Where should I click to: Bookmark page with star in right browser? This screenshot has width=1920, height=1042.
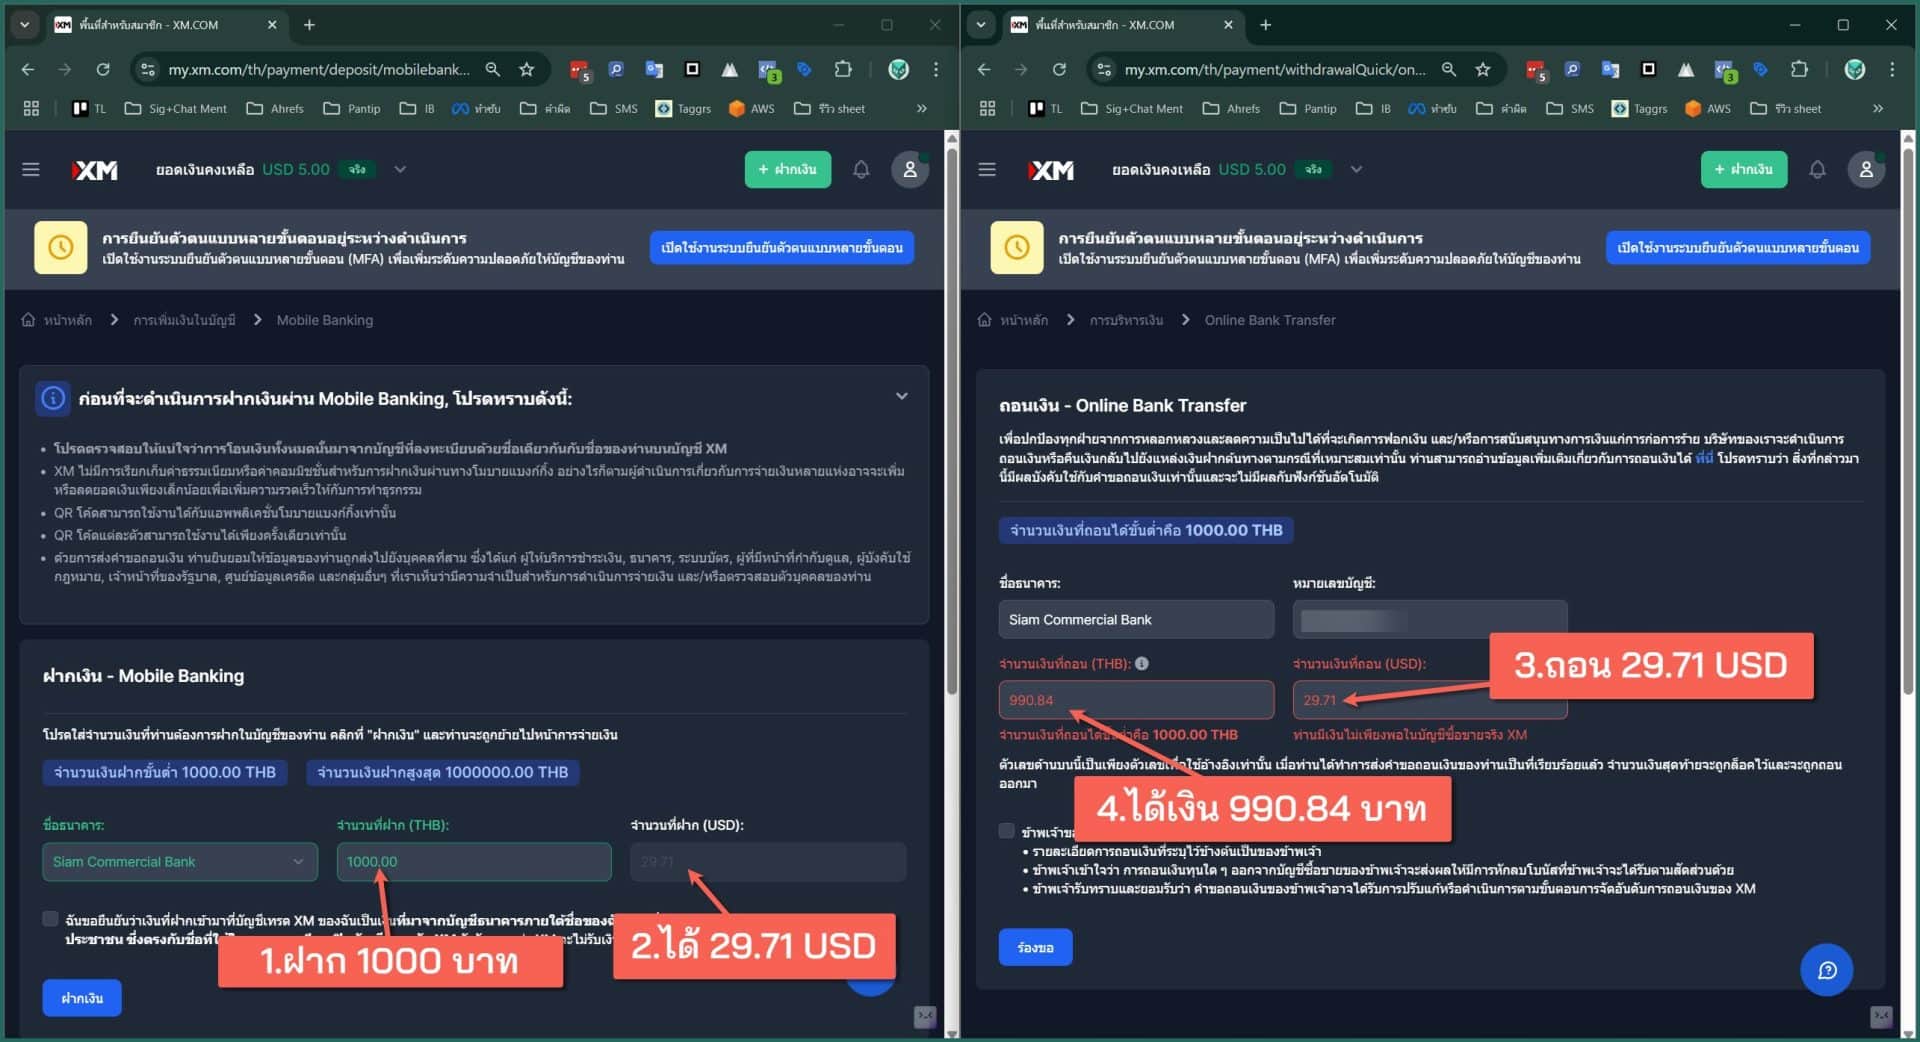(1482, 69)
